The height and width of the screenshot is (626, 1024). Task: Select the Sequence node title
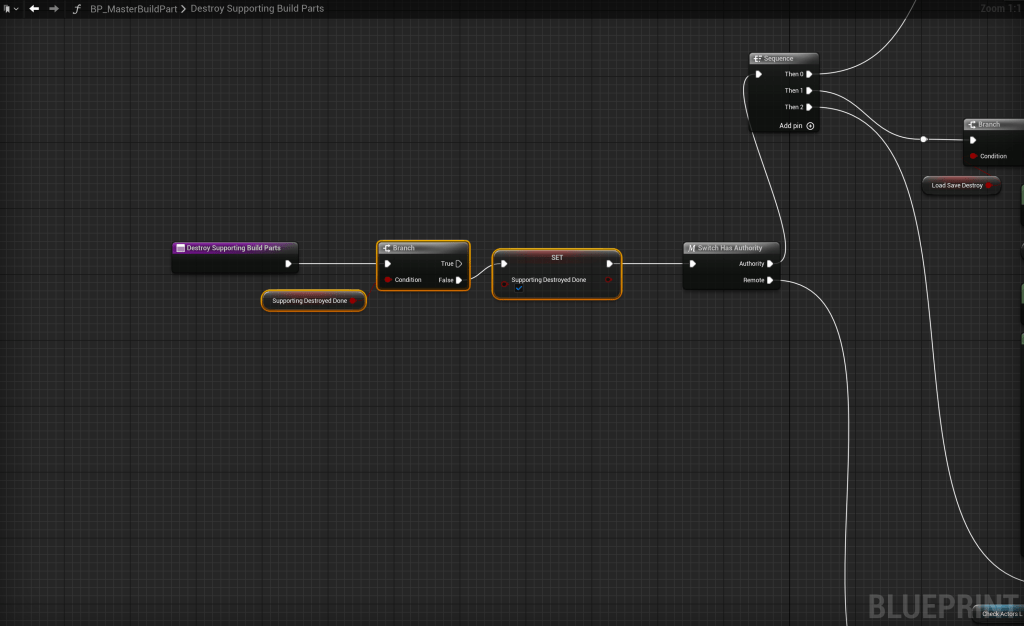778,59
